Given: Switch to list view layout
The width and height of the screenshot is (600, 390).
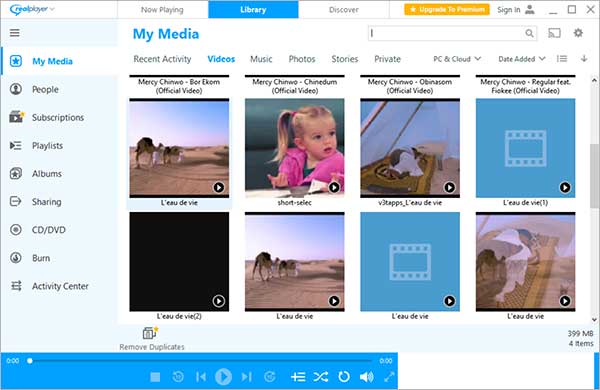Looking at the screenshot, I should 562,59.
